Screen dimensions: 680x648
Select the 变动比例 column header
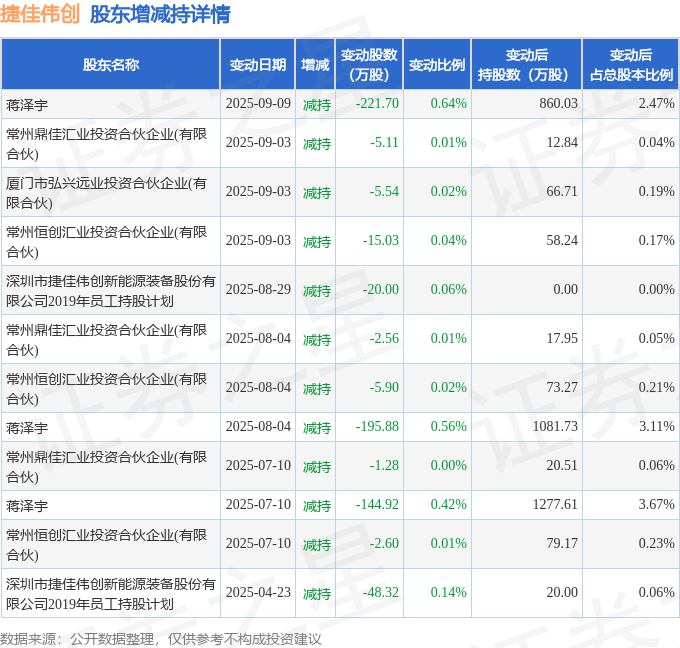click(437, 65)
